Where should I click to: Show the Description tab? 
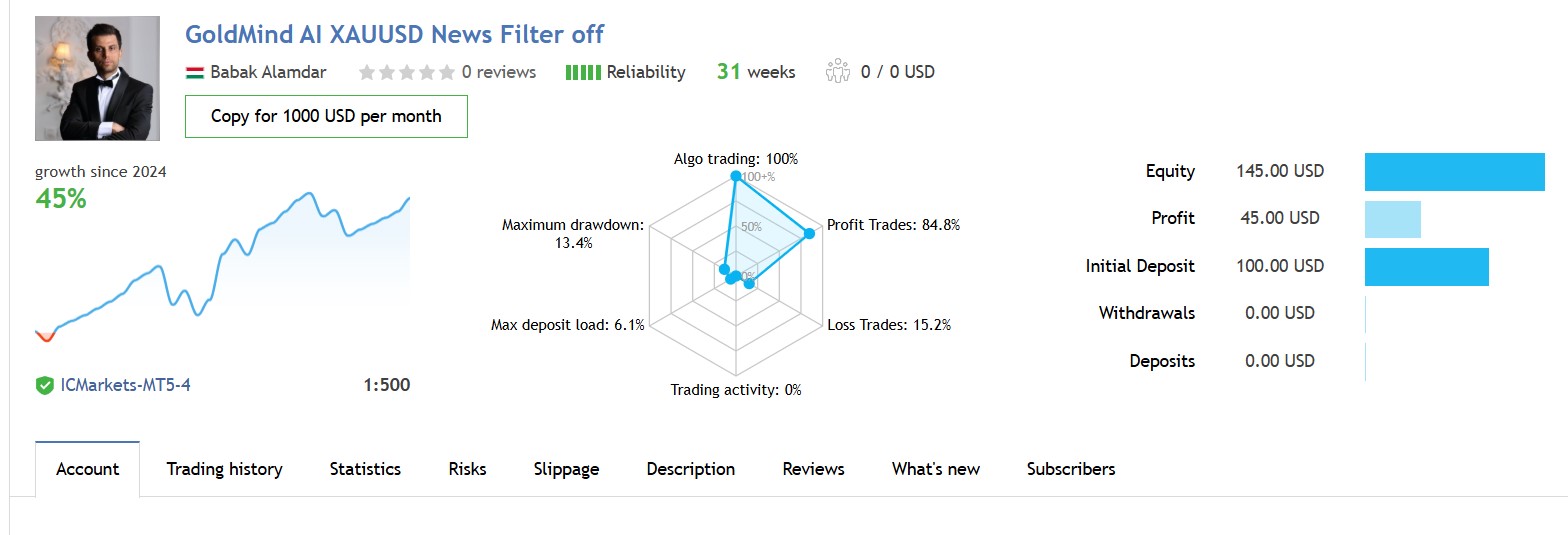click(x=690, y=469)
